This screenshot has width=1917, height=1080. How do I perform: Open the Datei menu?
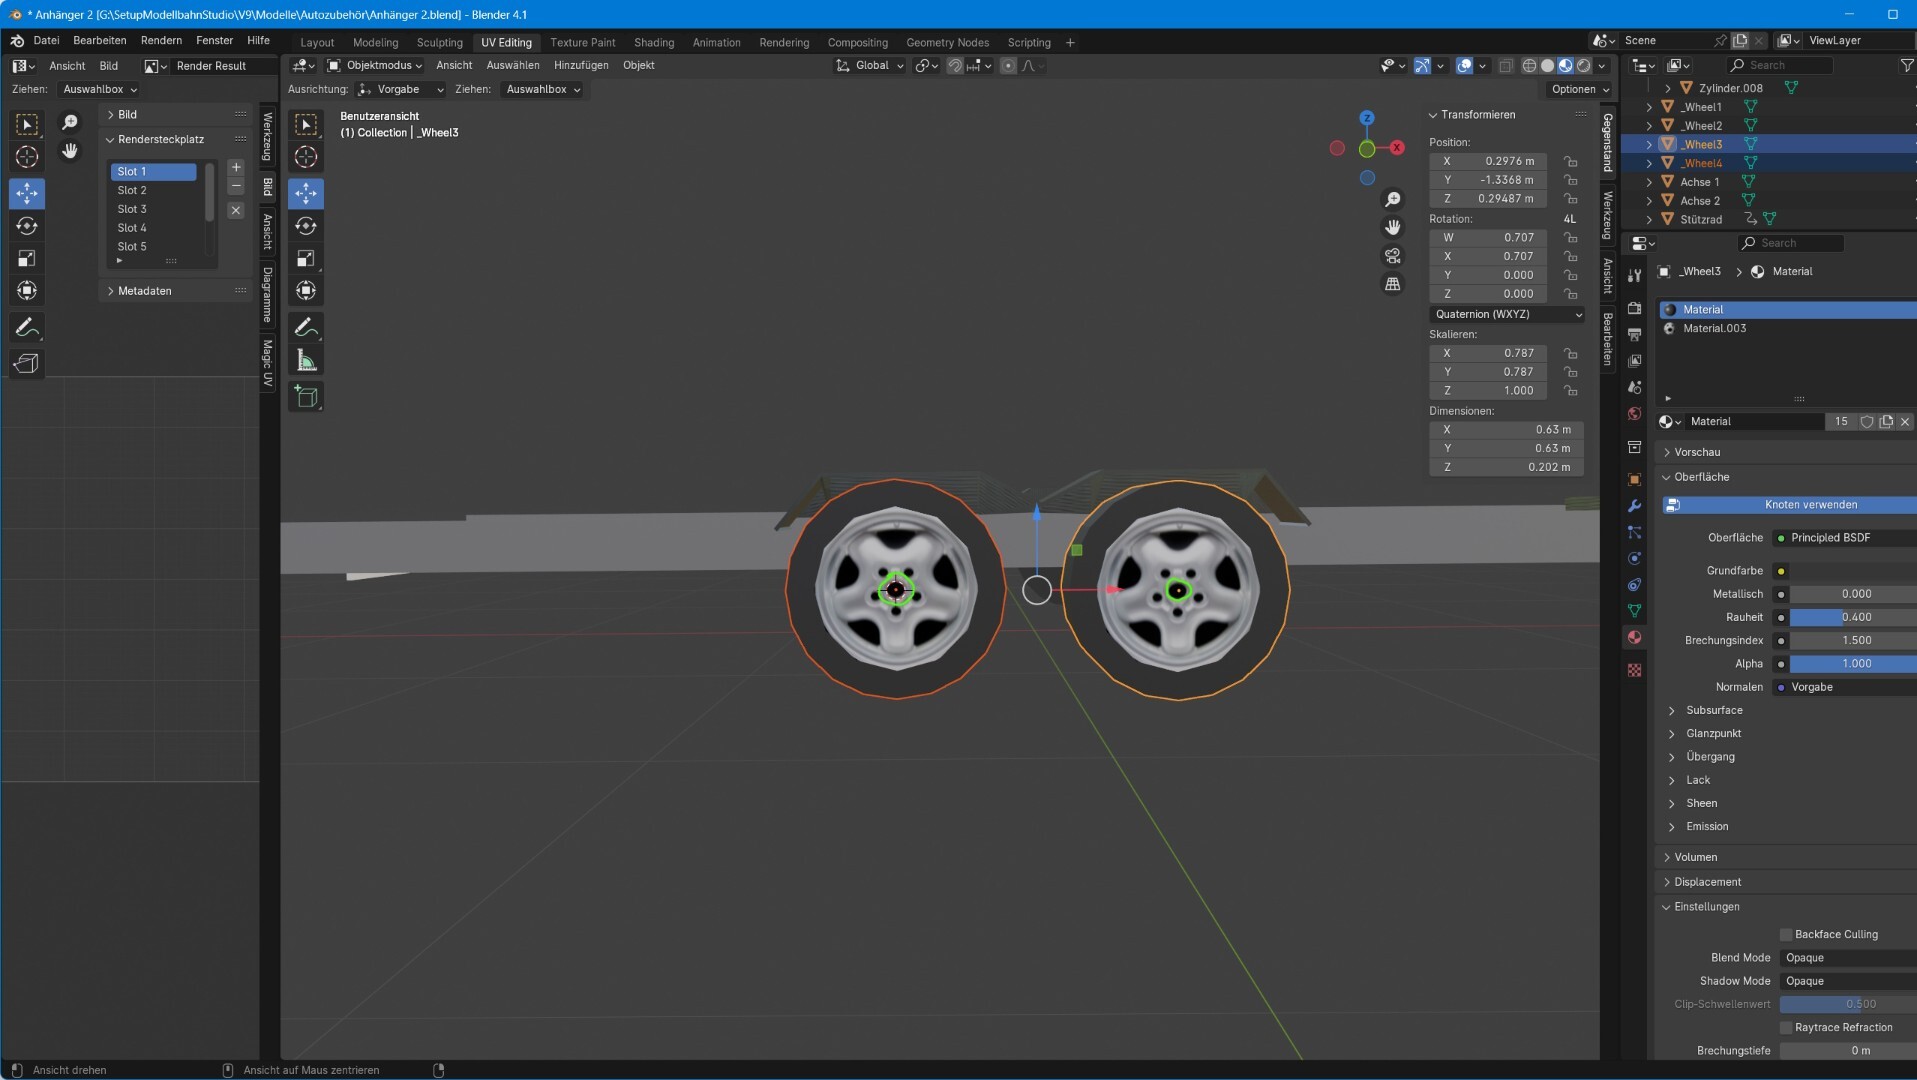46,40
